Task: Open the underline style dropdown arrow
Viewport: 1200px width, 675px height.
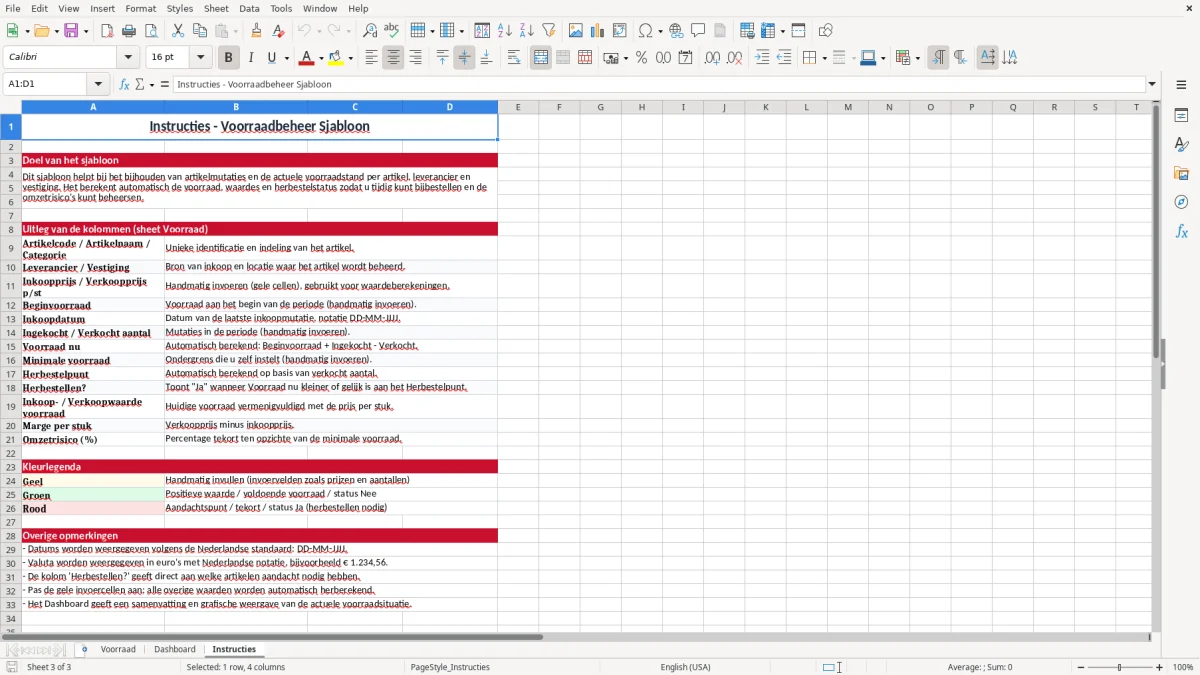Action: pos(286,58)
